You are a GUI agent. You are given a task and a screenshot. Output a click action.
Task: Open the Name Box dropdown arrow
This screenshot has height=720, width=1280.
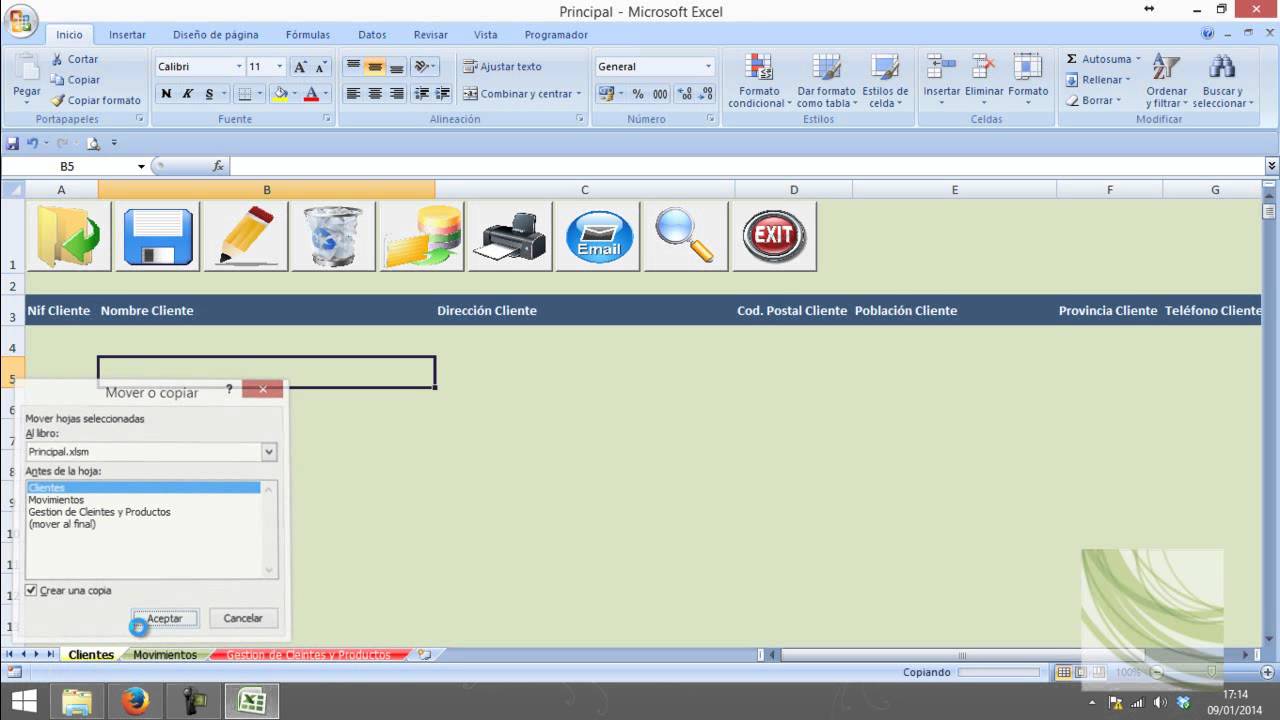(x=141, y=167)
